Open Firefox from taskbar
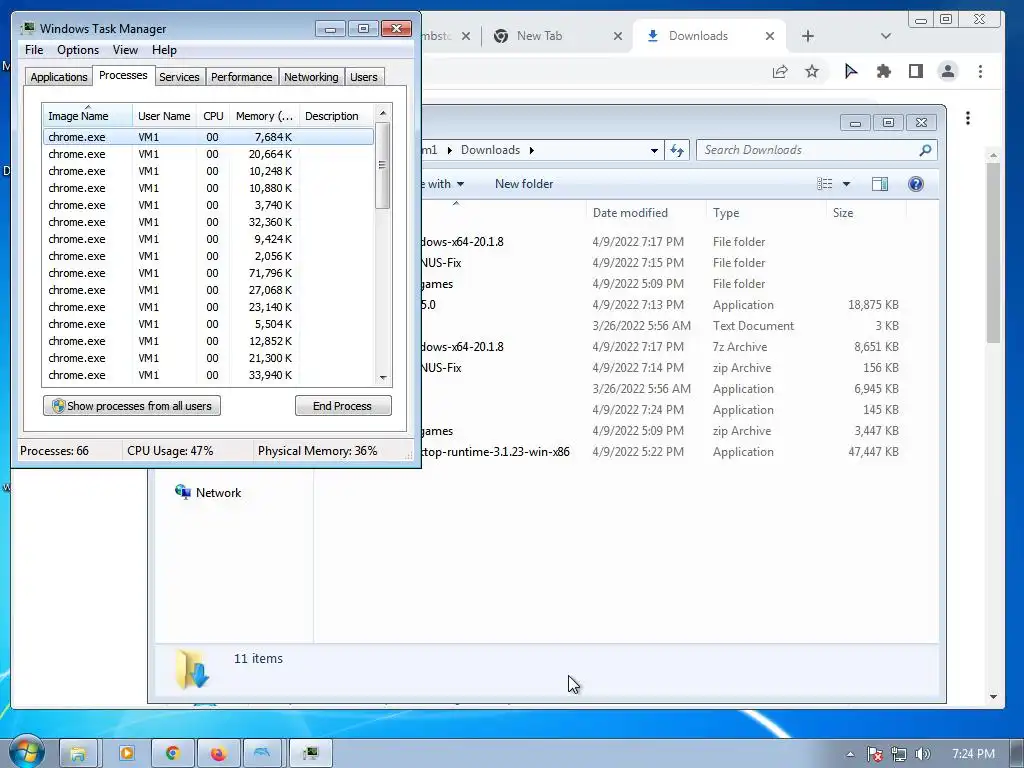Screen dimensions: 1024x768 click(x=218, y=754)
